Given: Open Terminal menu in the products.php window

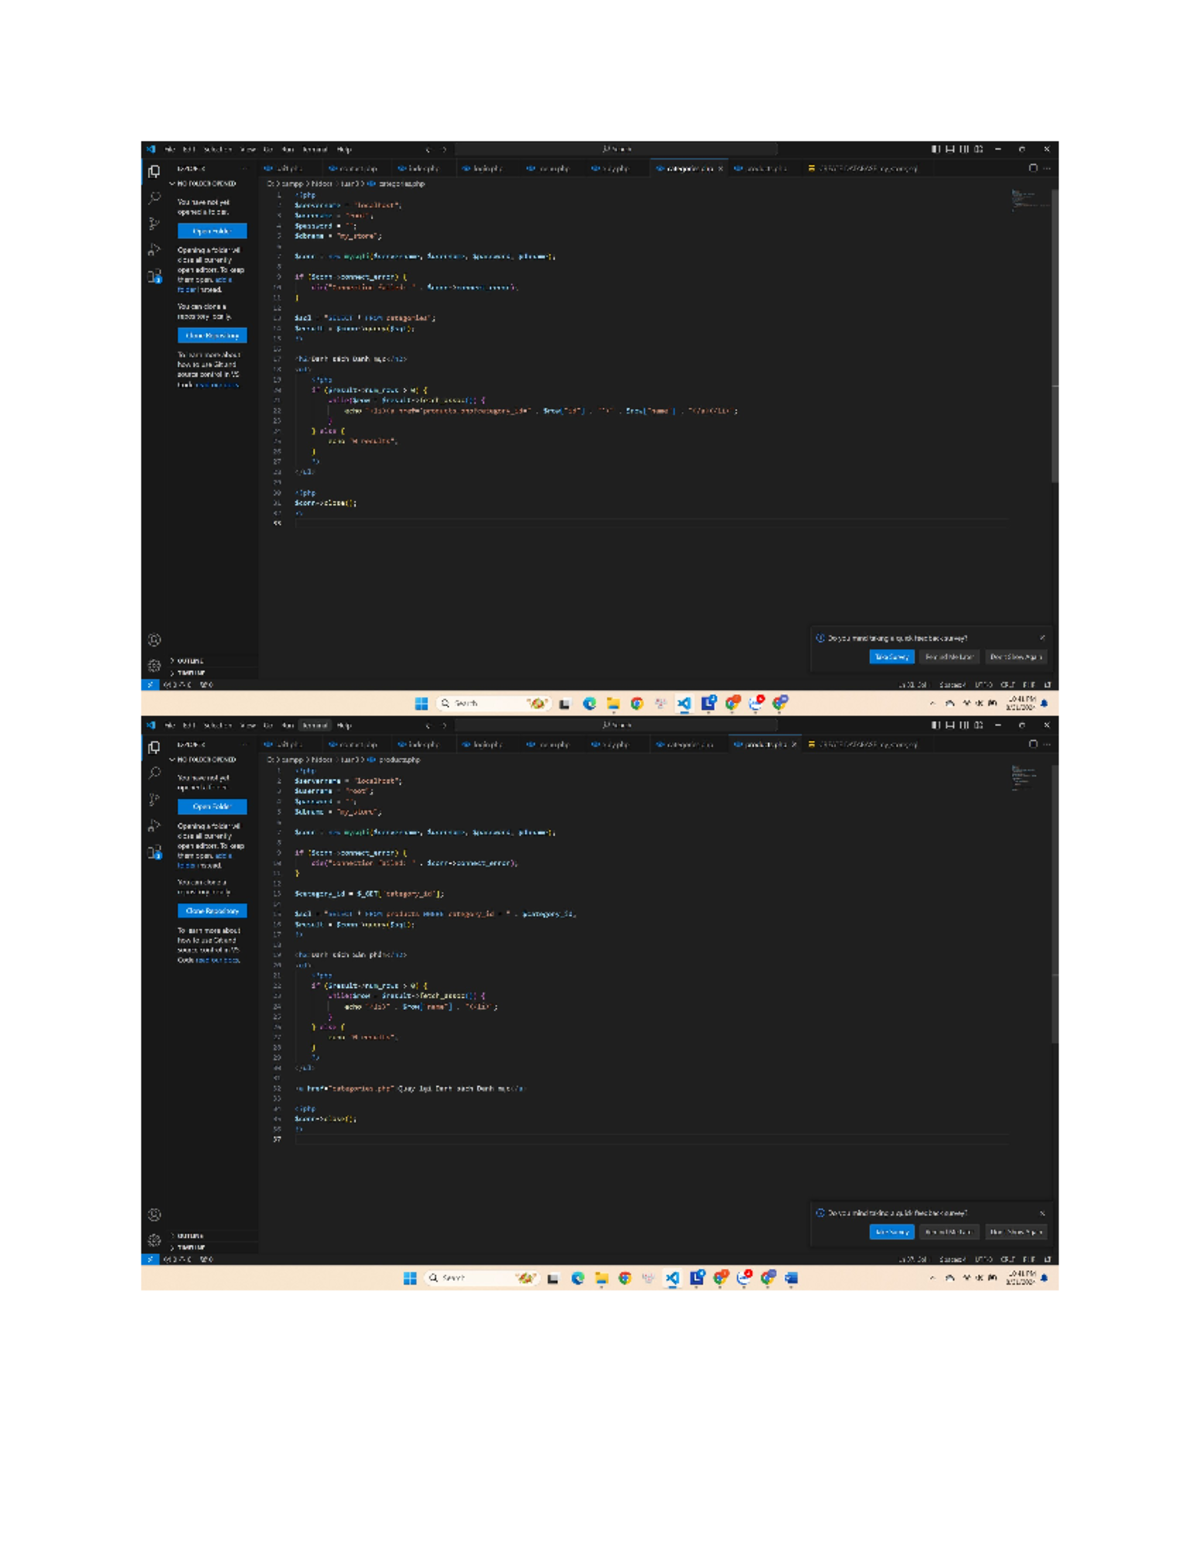Looking at the screenshot, I should point(315,725).
